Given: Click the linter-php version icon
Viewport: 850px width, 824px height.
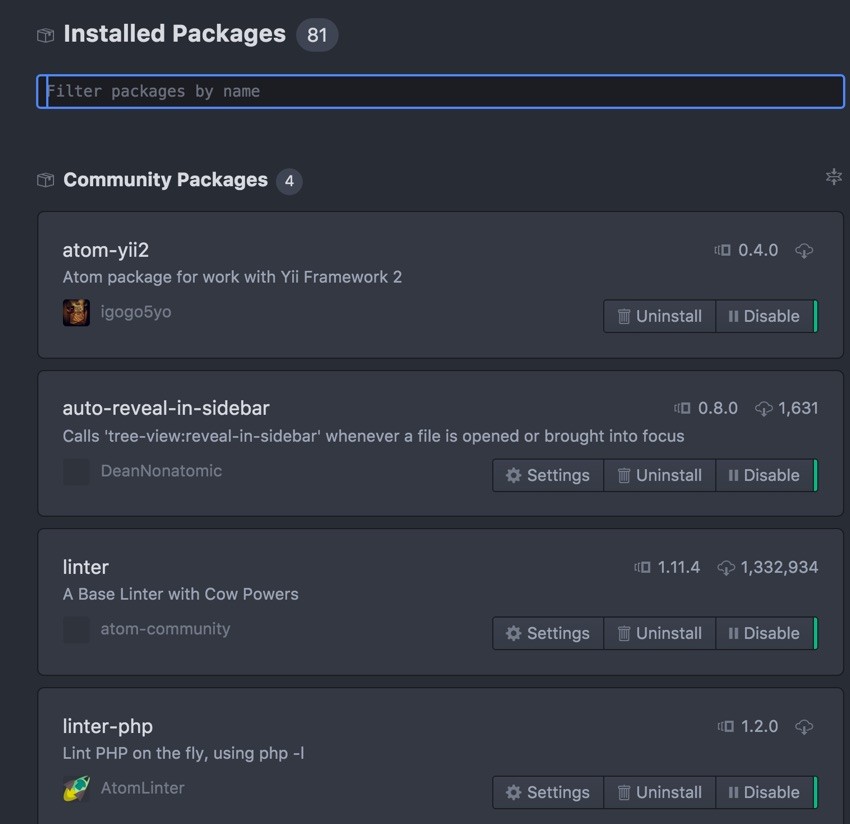Looking at the screenshot, I should 725,726.
